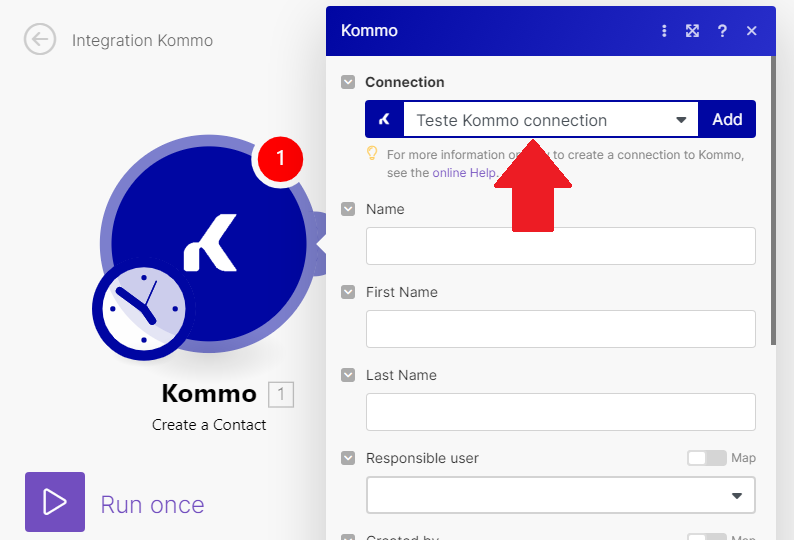This screenshot has width=794, height=540.
Task: Click into the Name input field
Action: (x=561, y=246)
